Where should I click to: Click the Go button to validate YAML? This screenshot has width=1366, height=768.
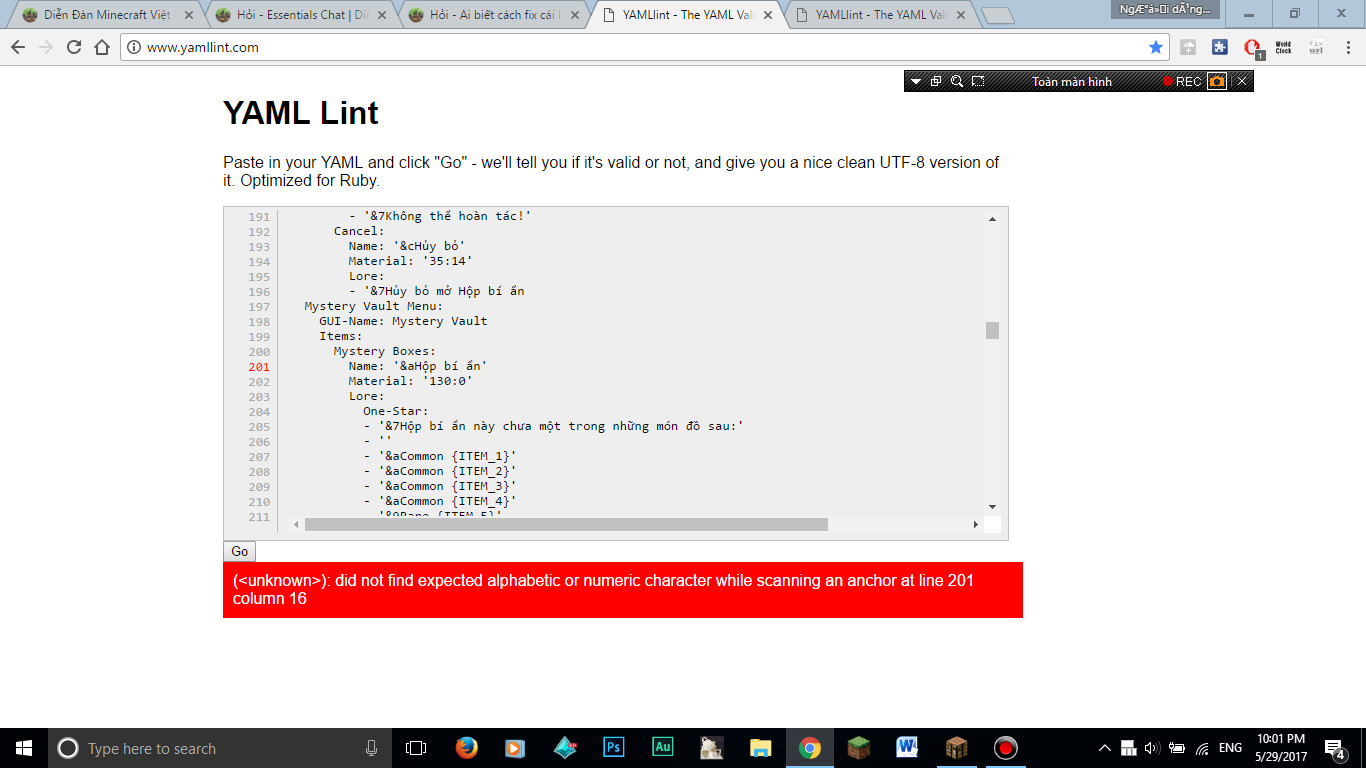[239, 551]
